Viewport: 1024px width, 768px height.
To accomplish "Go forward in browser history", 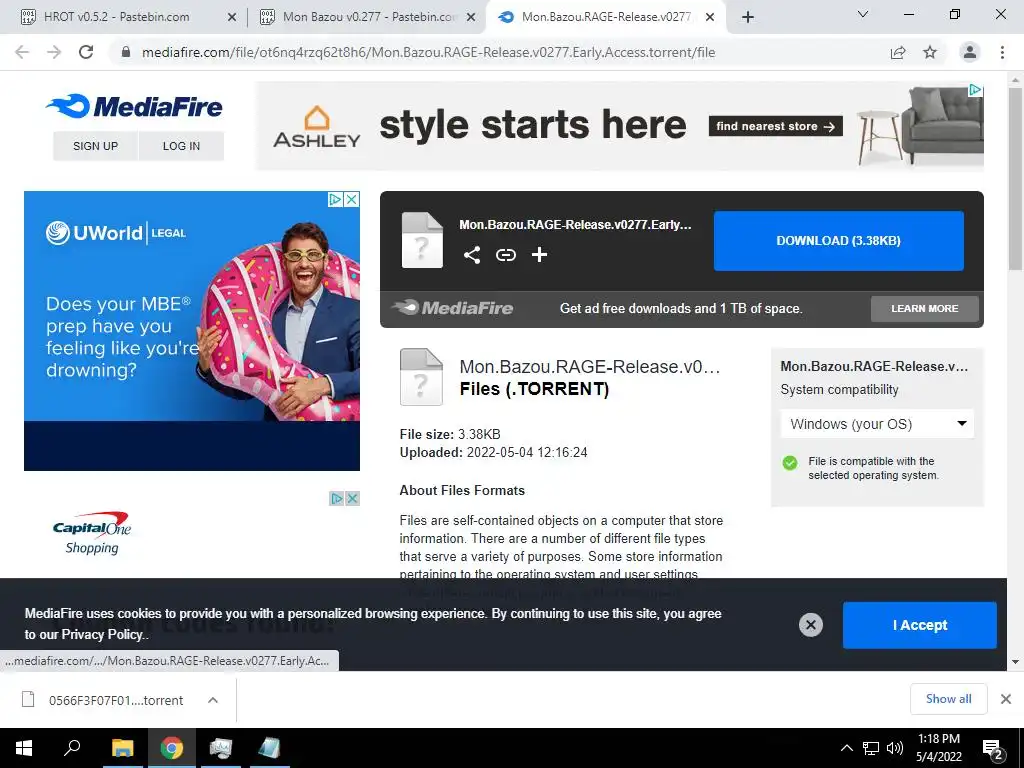I will coord(54,52).
